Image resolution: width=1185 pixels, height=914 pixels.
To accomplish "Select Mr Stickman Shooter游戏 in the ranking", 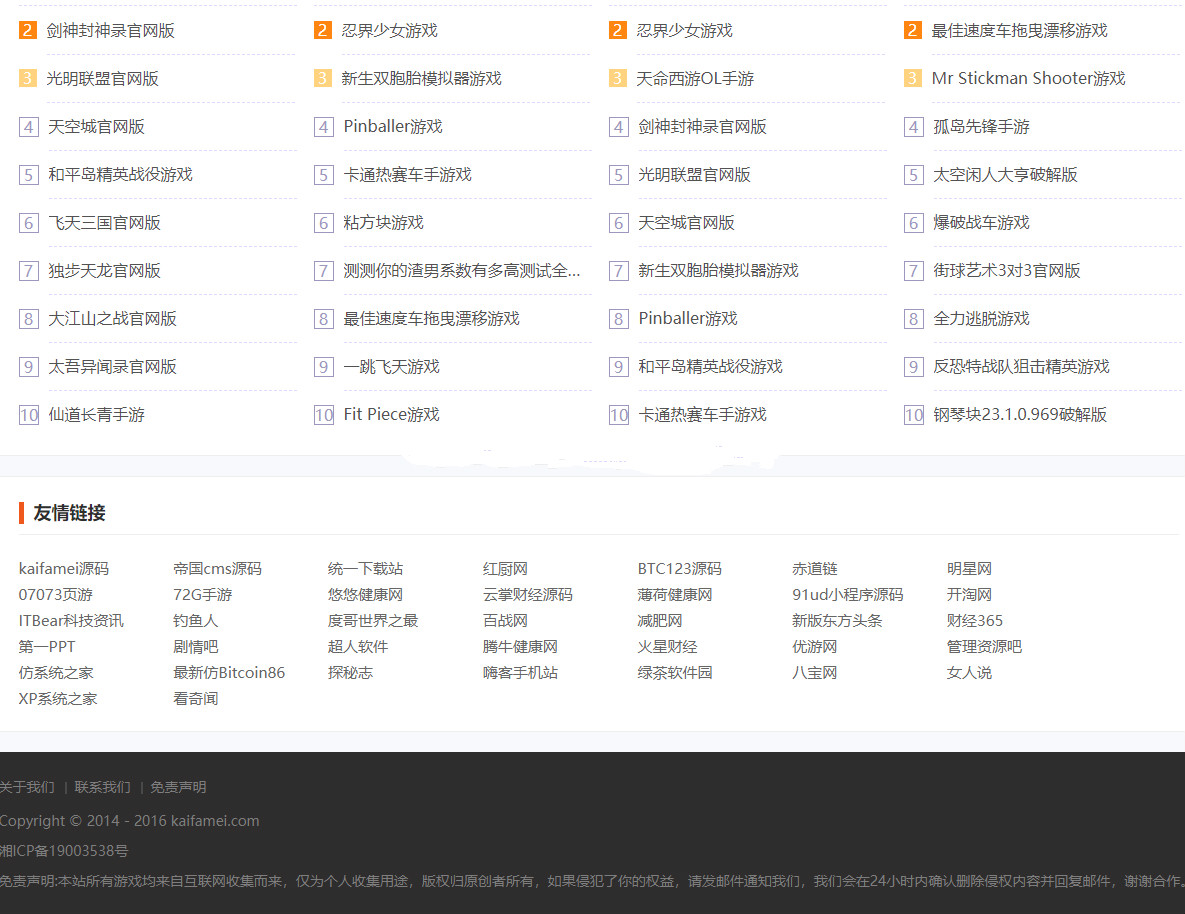I will click(1028, 78).
